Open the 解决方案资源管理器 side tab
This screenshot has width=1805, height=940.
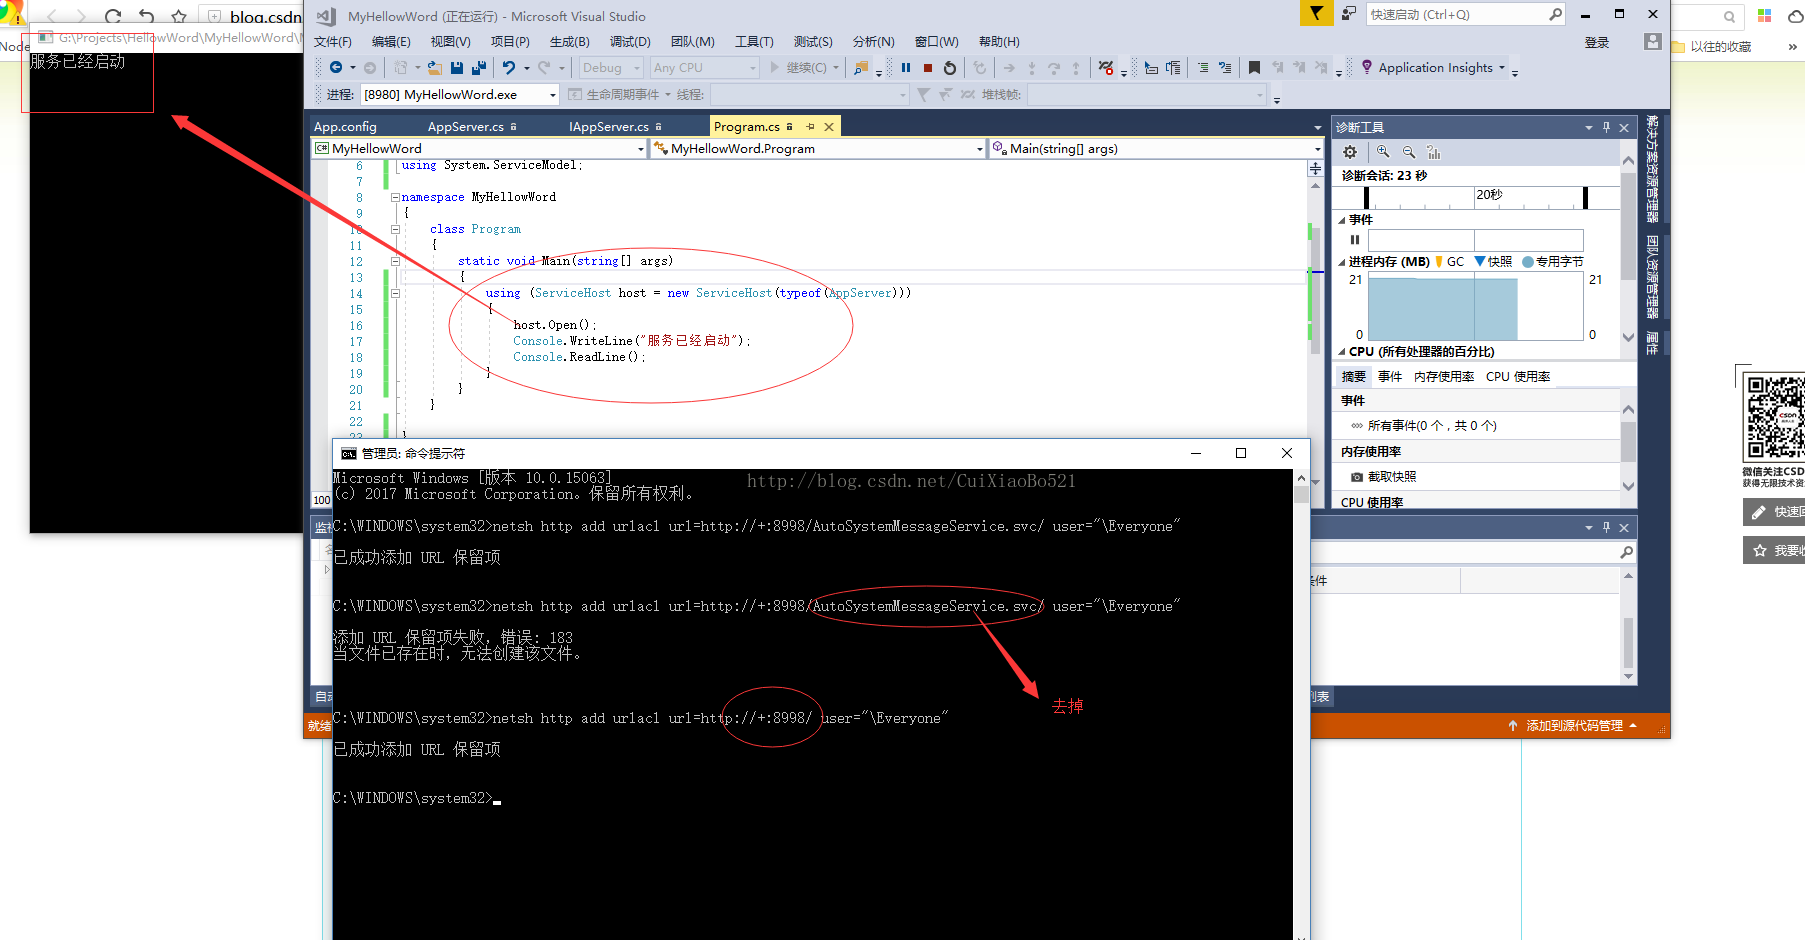(x=1652, y=169)
